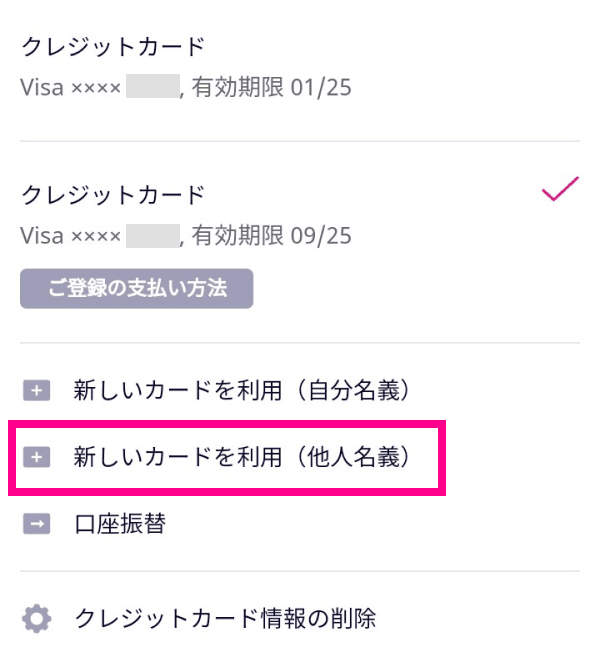Image resolution: width=600 pixels, height=672 pixels.
Task: Choose 新しいカードを利用（自分名義） text
Action: coord(243,392)
